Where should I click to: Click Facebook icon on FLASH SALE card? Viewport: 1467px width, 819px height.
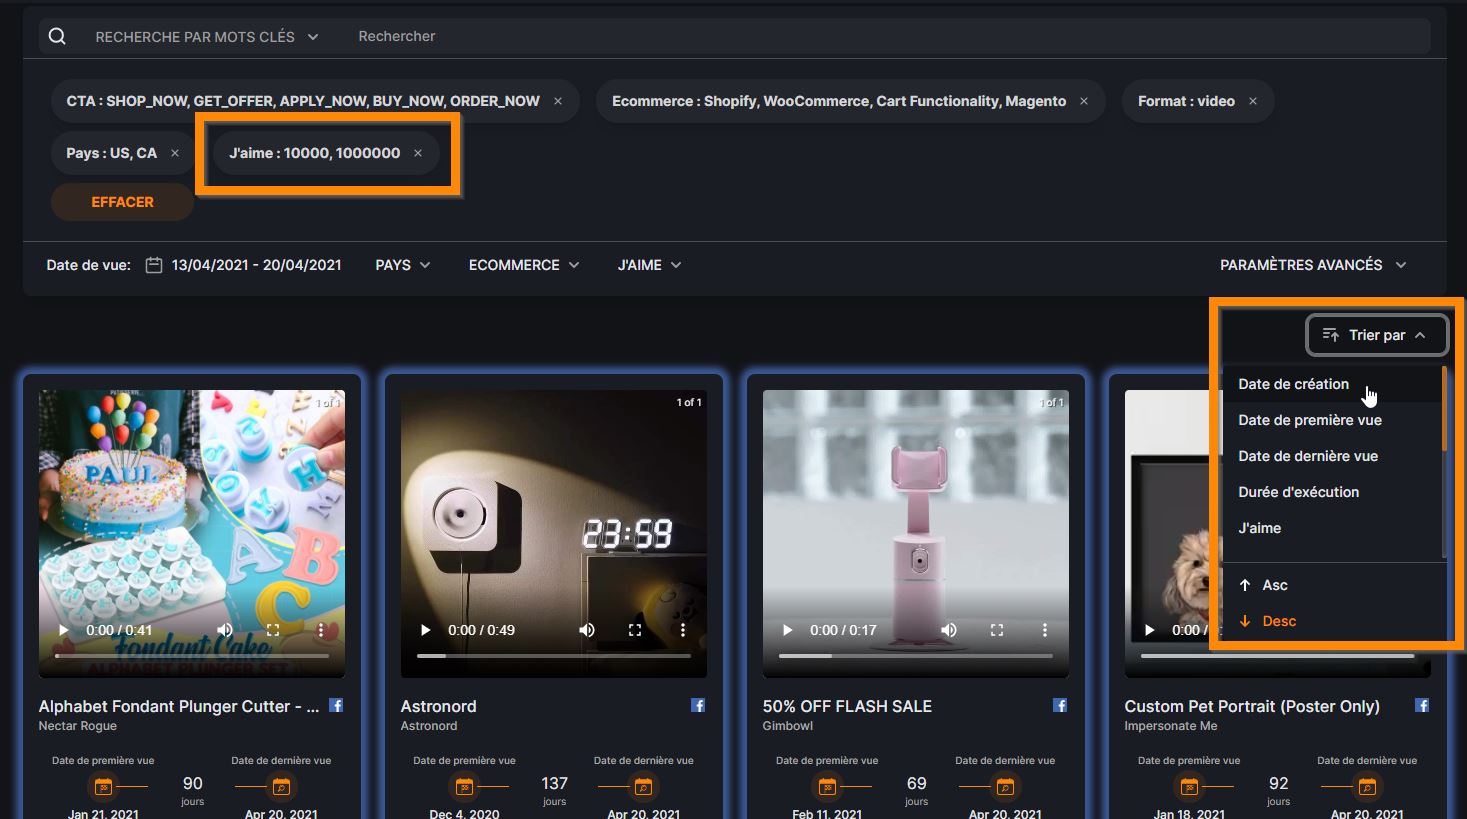coord(1060,705)
